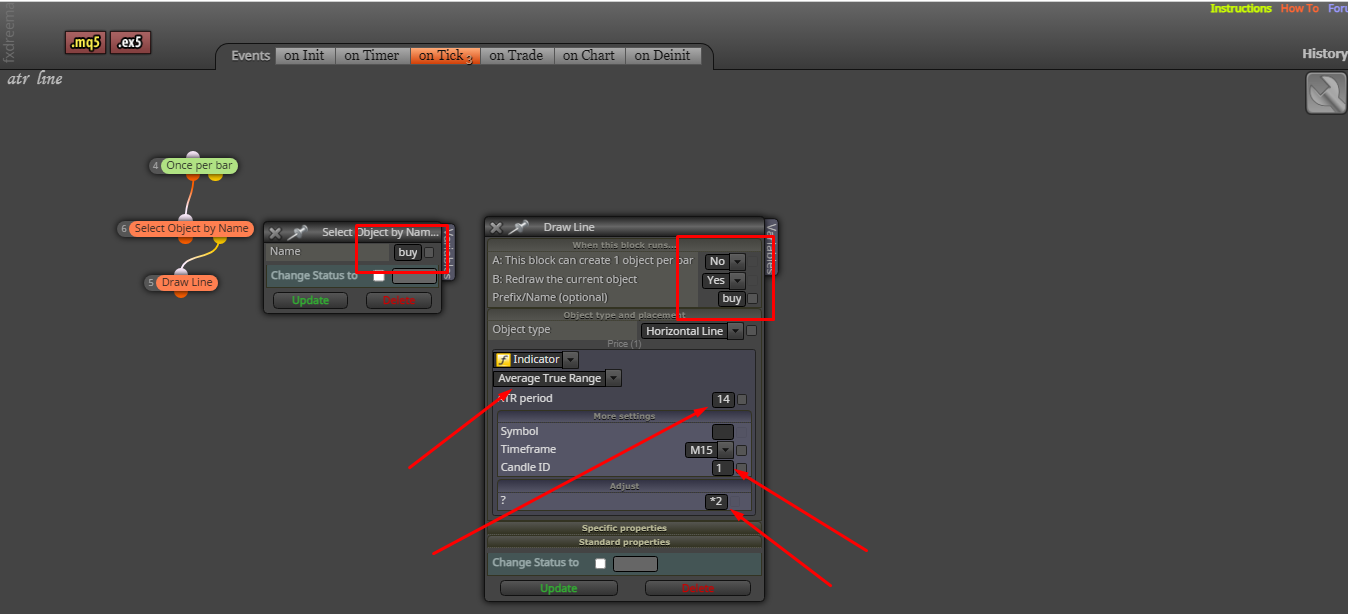Toggle Change Status checkbox in Select Object dialog

tap(379, 276)
